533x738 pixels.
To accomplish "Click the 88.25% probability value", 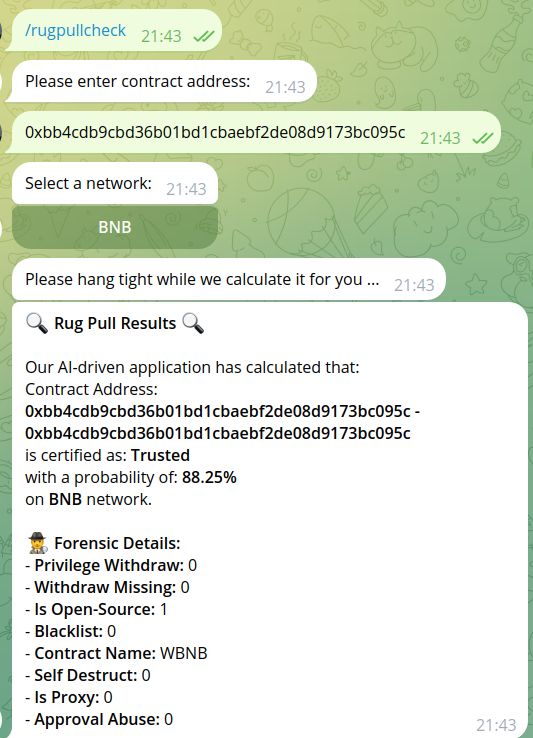I will point(209,477).
